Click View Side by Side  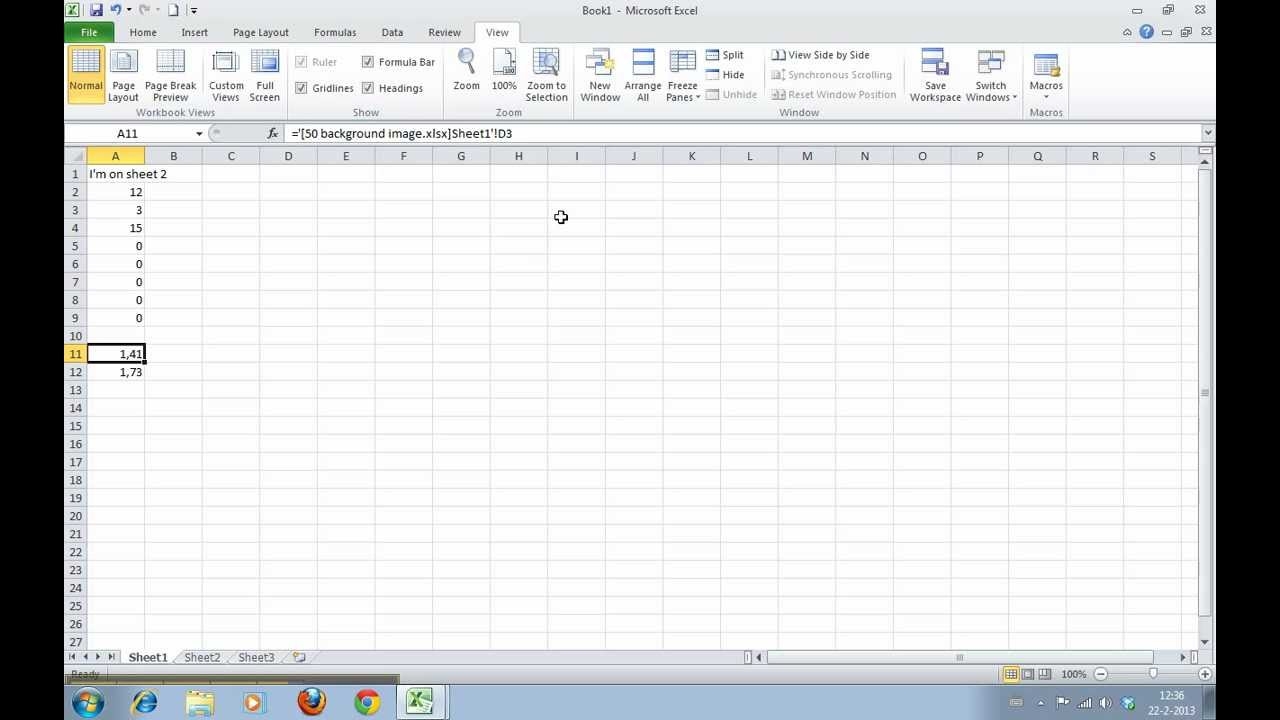point(821,55)
